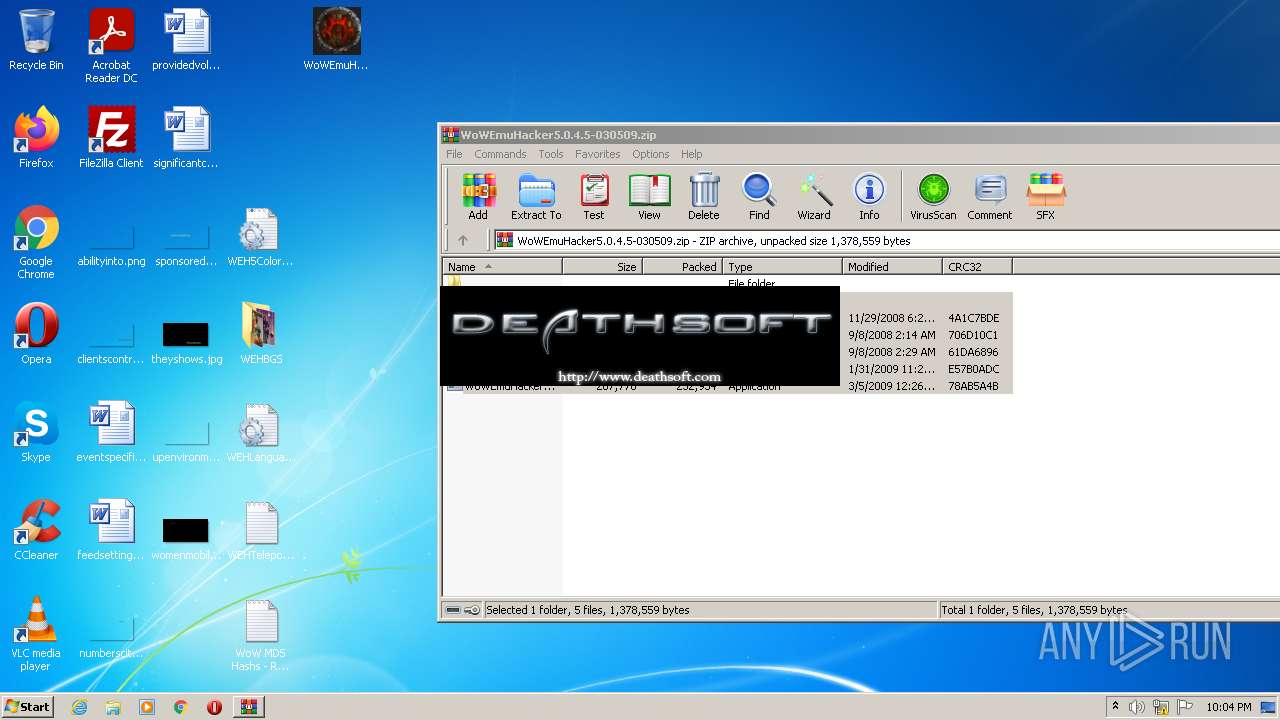1280x720 pixels.
Task: Select Acrobat Reader DC desktop icon
Action: click(111, 46)
